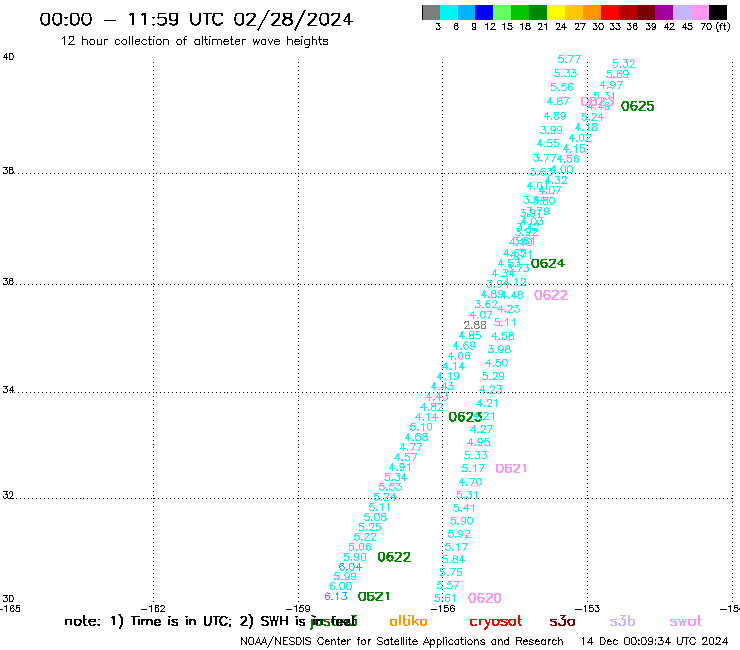Click the wave height value 5.25

370,527
